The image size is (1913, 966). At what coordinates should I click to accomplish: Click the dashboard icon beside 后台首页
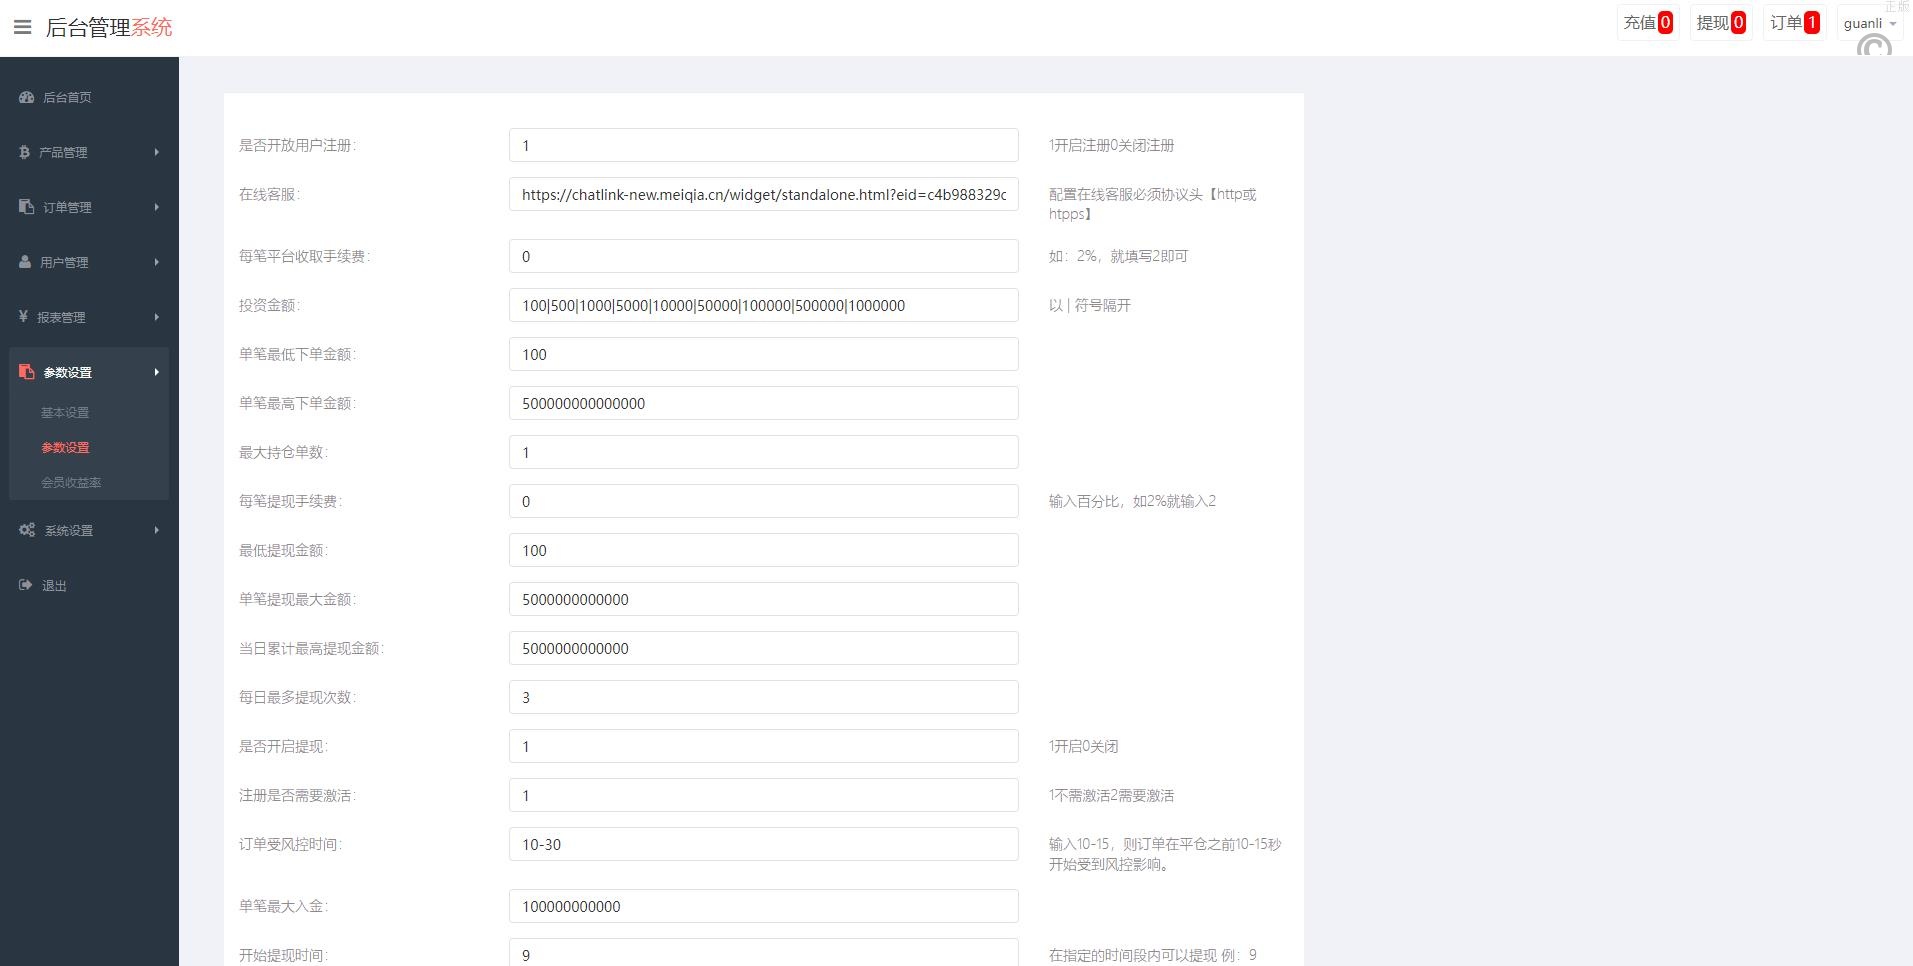coord(27,97)
